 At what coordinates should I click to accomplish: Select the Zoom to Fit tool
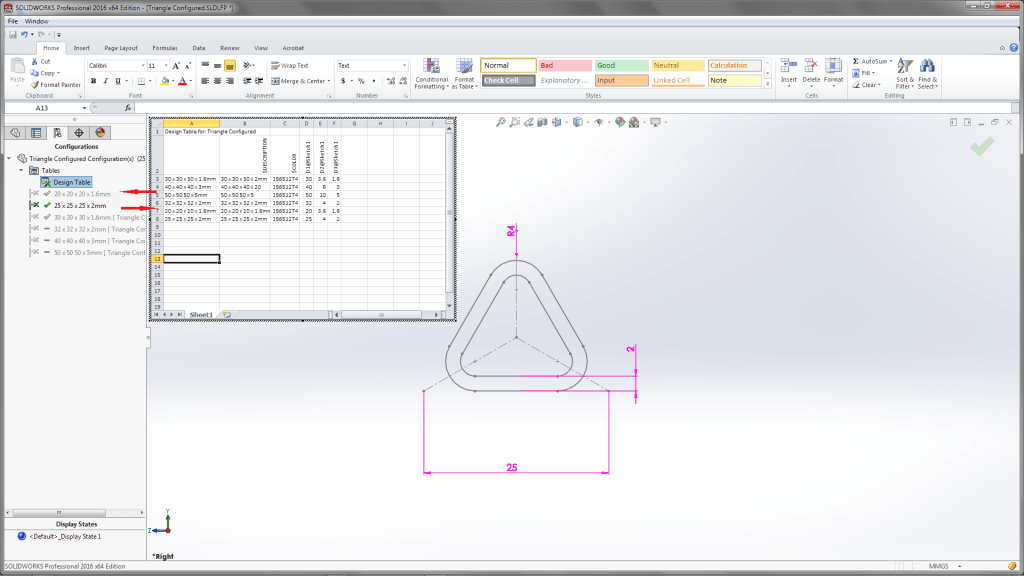click(x=500, y=122)
